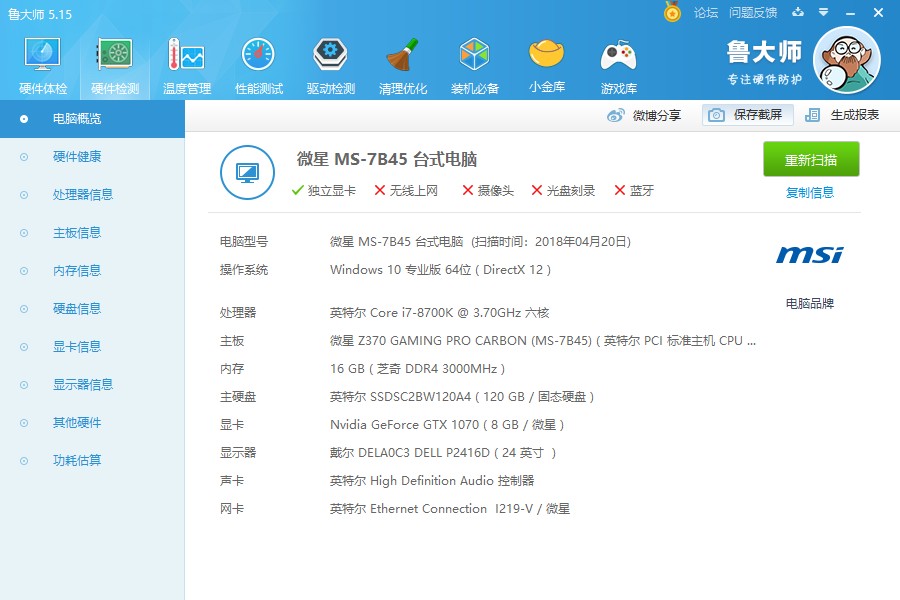Open 游戏库 gamepad icon
The width and height of the screenshot is (900, 600).
pos(618,56)
